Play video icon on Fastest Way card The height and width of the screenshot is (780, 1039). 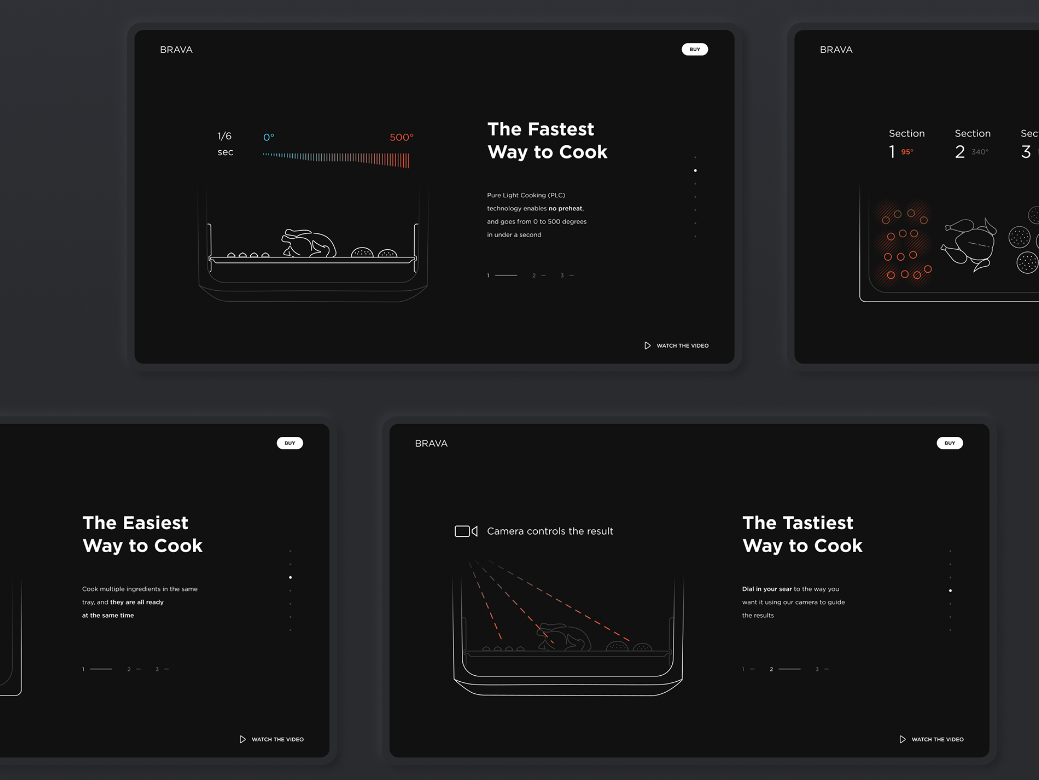(x=647, y=345)
